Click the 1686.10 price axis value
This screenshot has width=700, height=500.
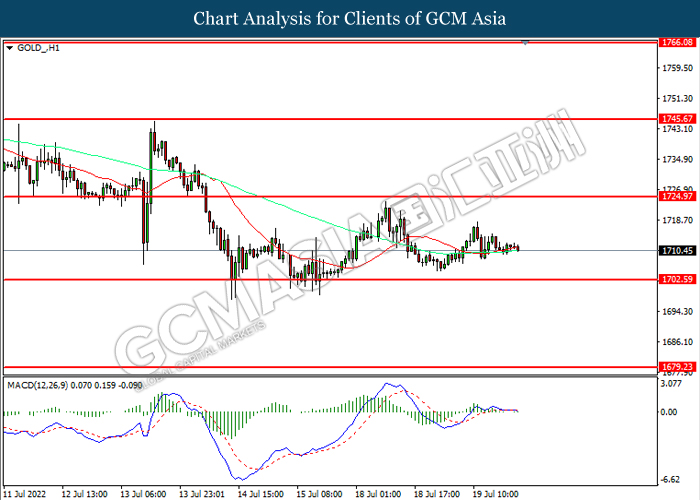click(x=677, y=342)
